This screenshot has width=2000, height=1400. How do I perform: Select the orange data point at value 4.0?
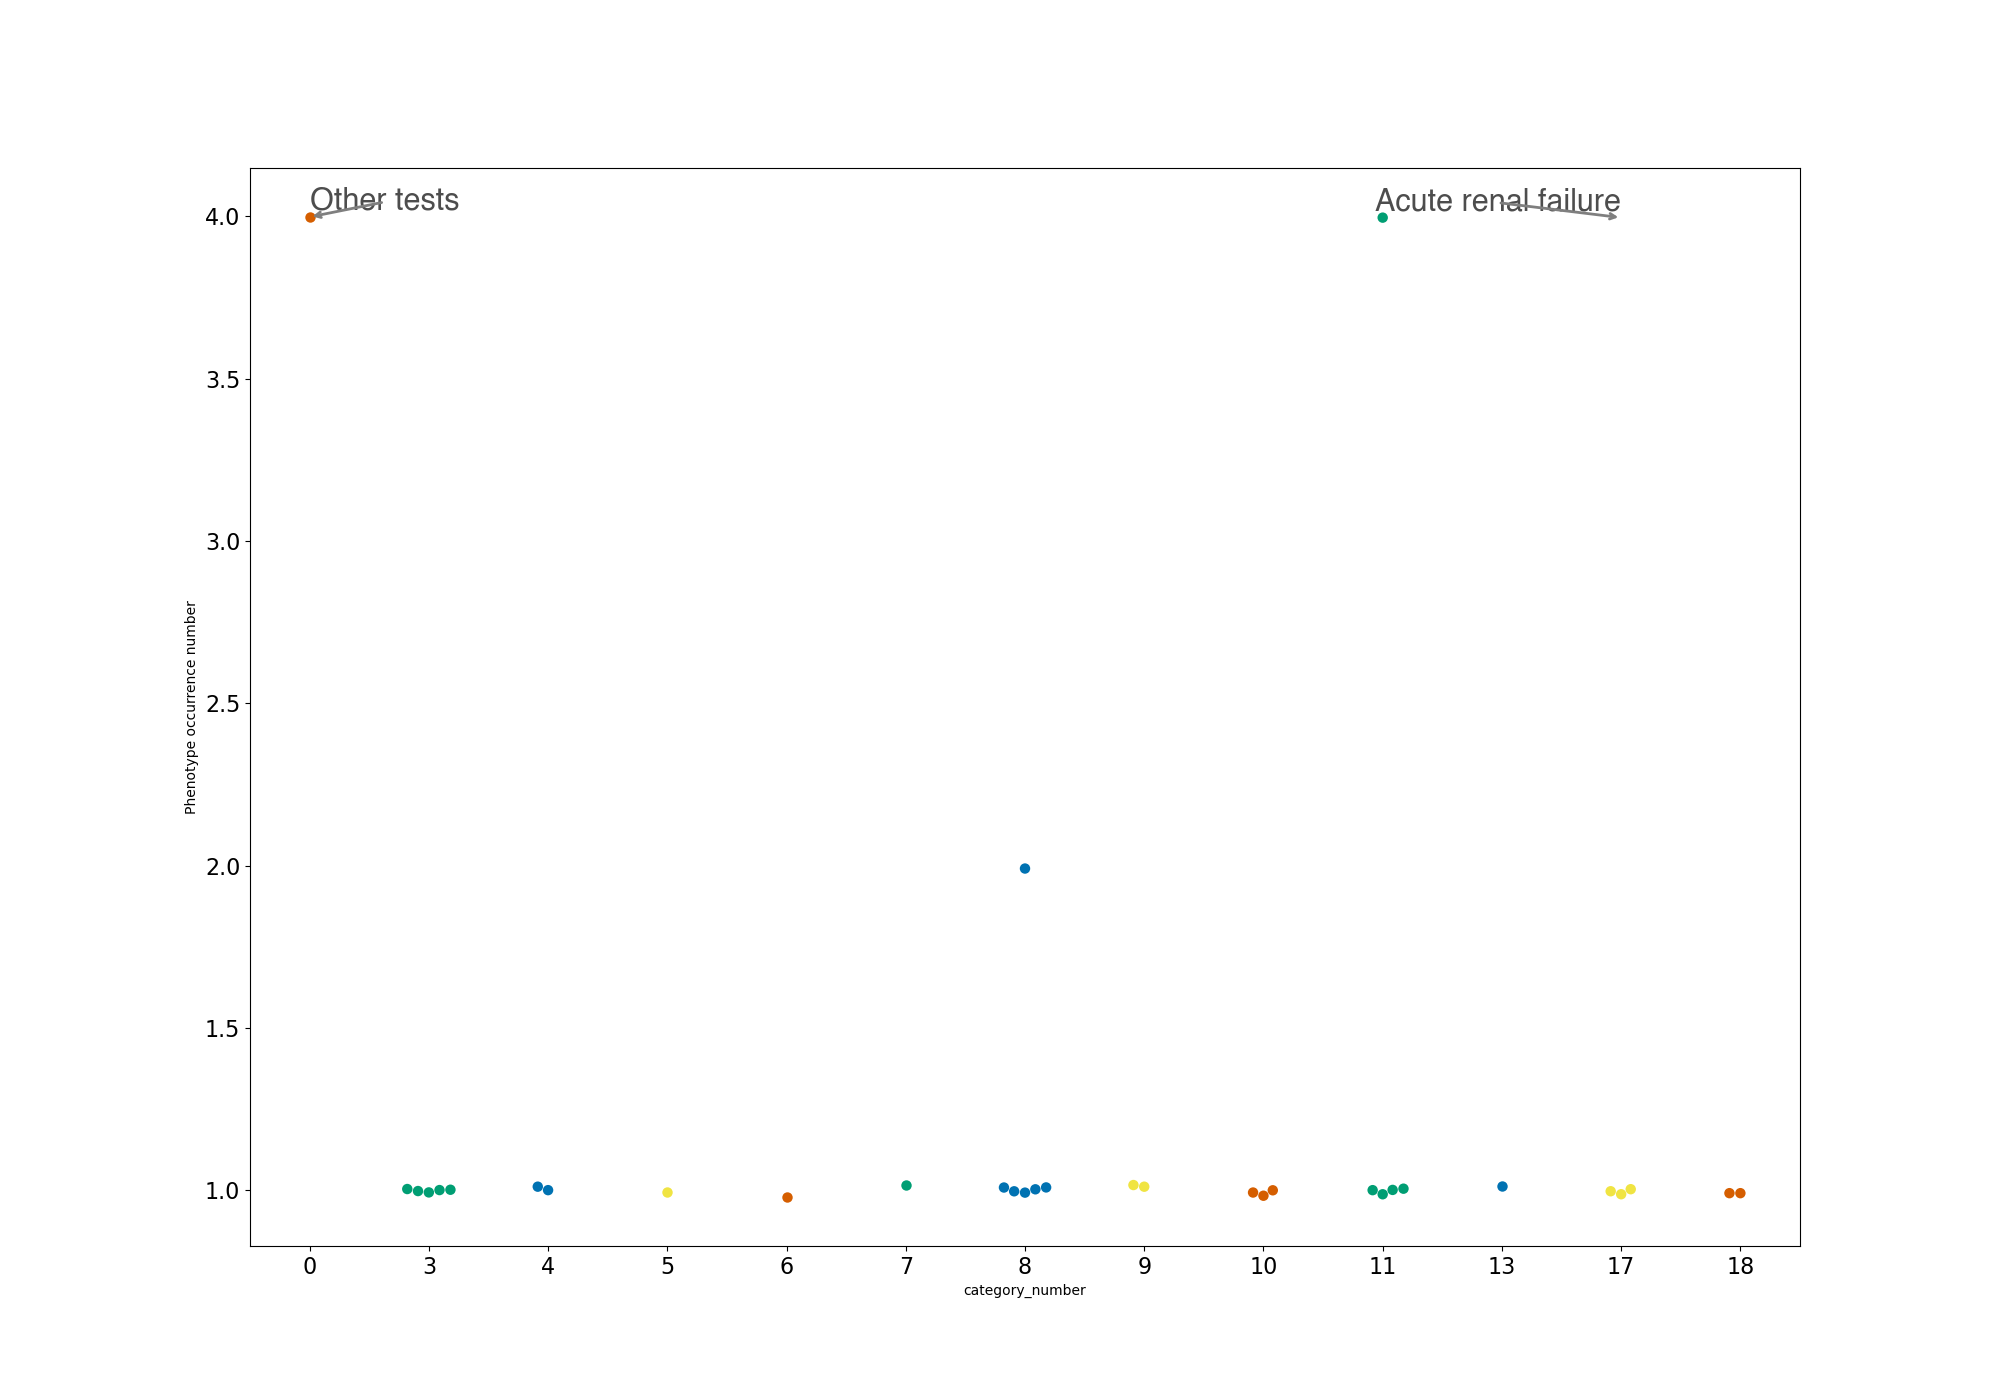[310, 217]
